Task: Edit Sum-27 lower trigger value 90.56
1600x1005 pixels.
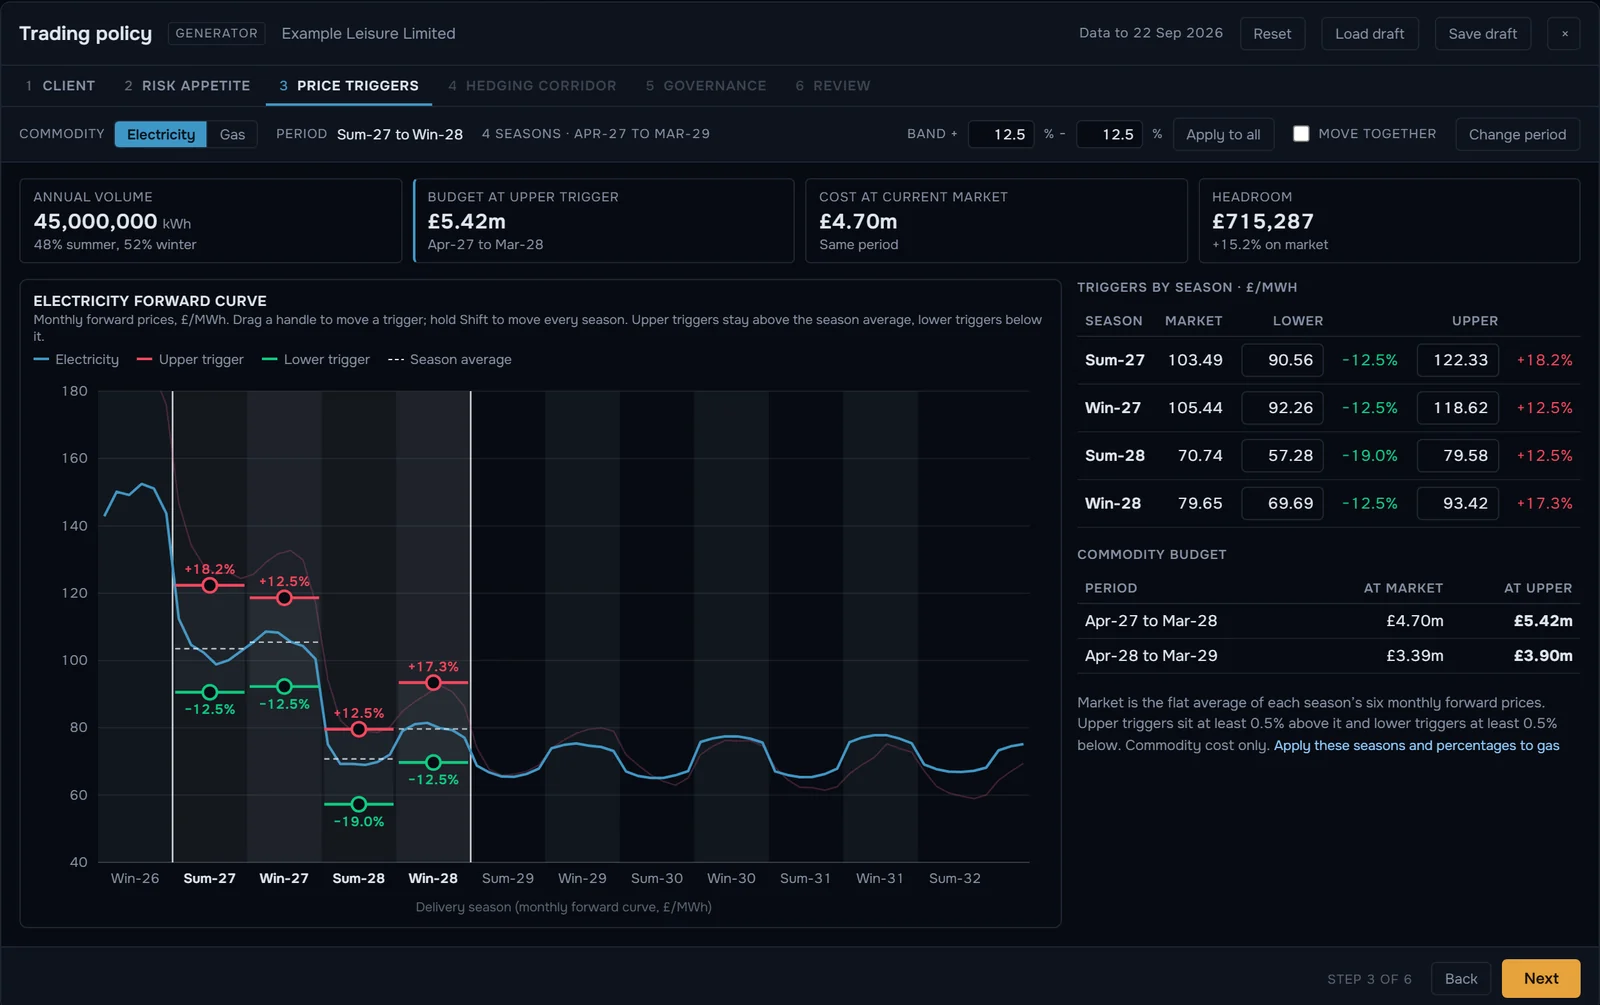Action: click(x=1282, y=360)
